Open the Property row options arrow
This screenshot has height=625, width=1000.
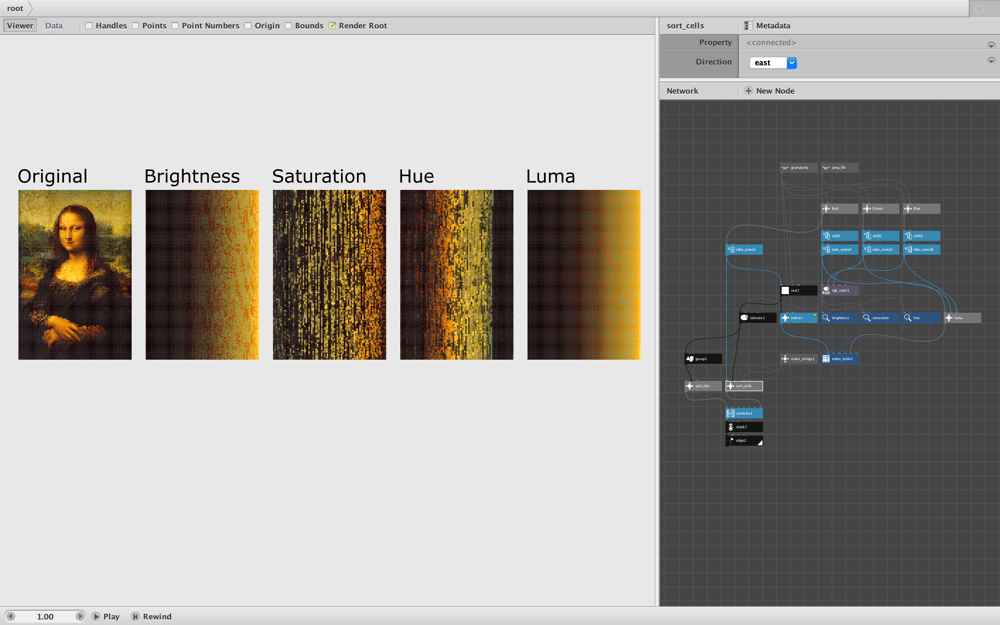click(991, 45)
